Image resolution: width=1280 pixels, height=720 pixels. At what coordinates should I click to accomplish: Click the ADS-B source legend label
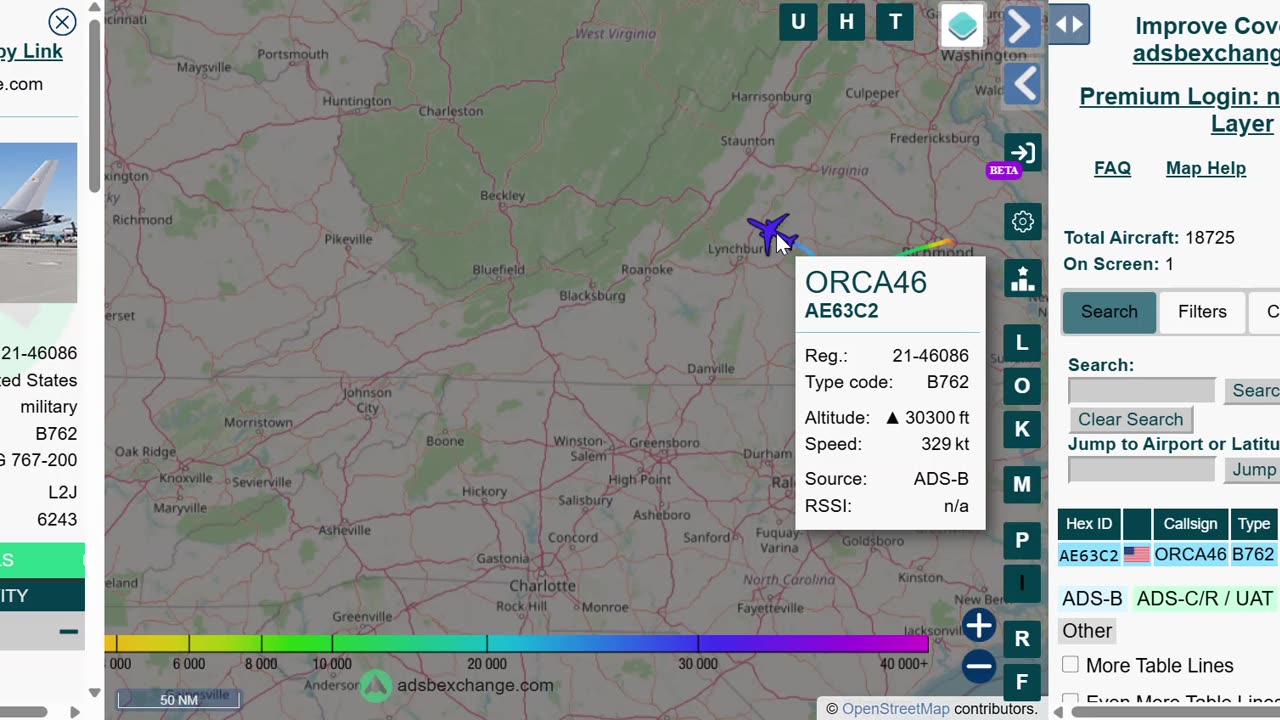[x=1092, y=599]
